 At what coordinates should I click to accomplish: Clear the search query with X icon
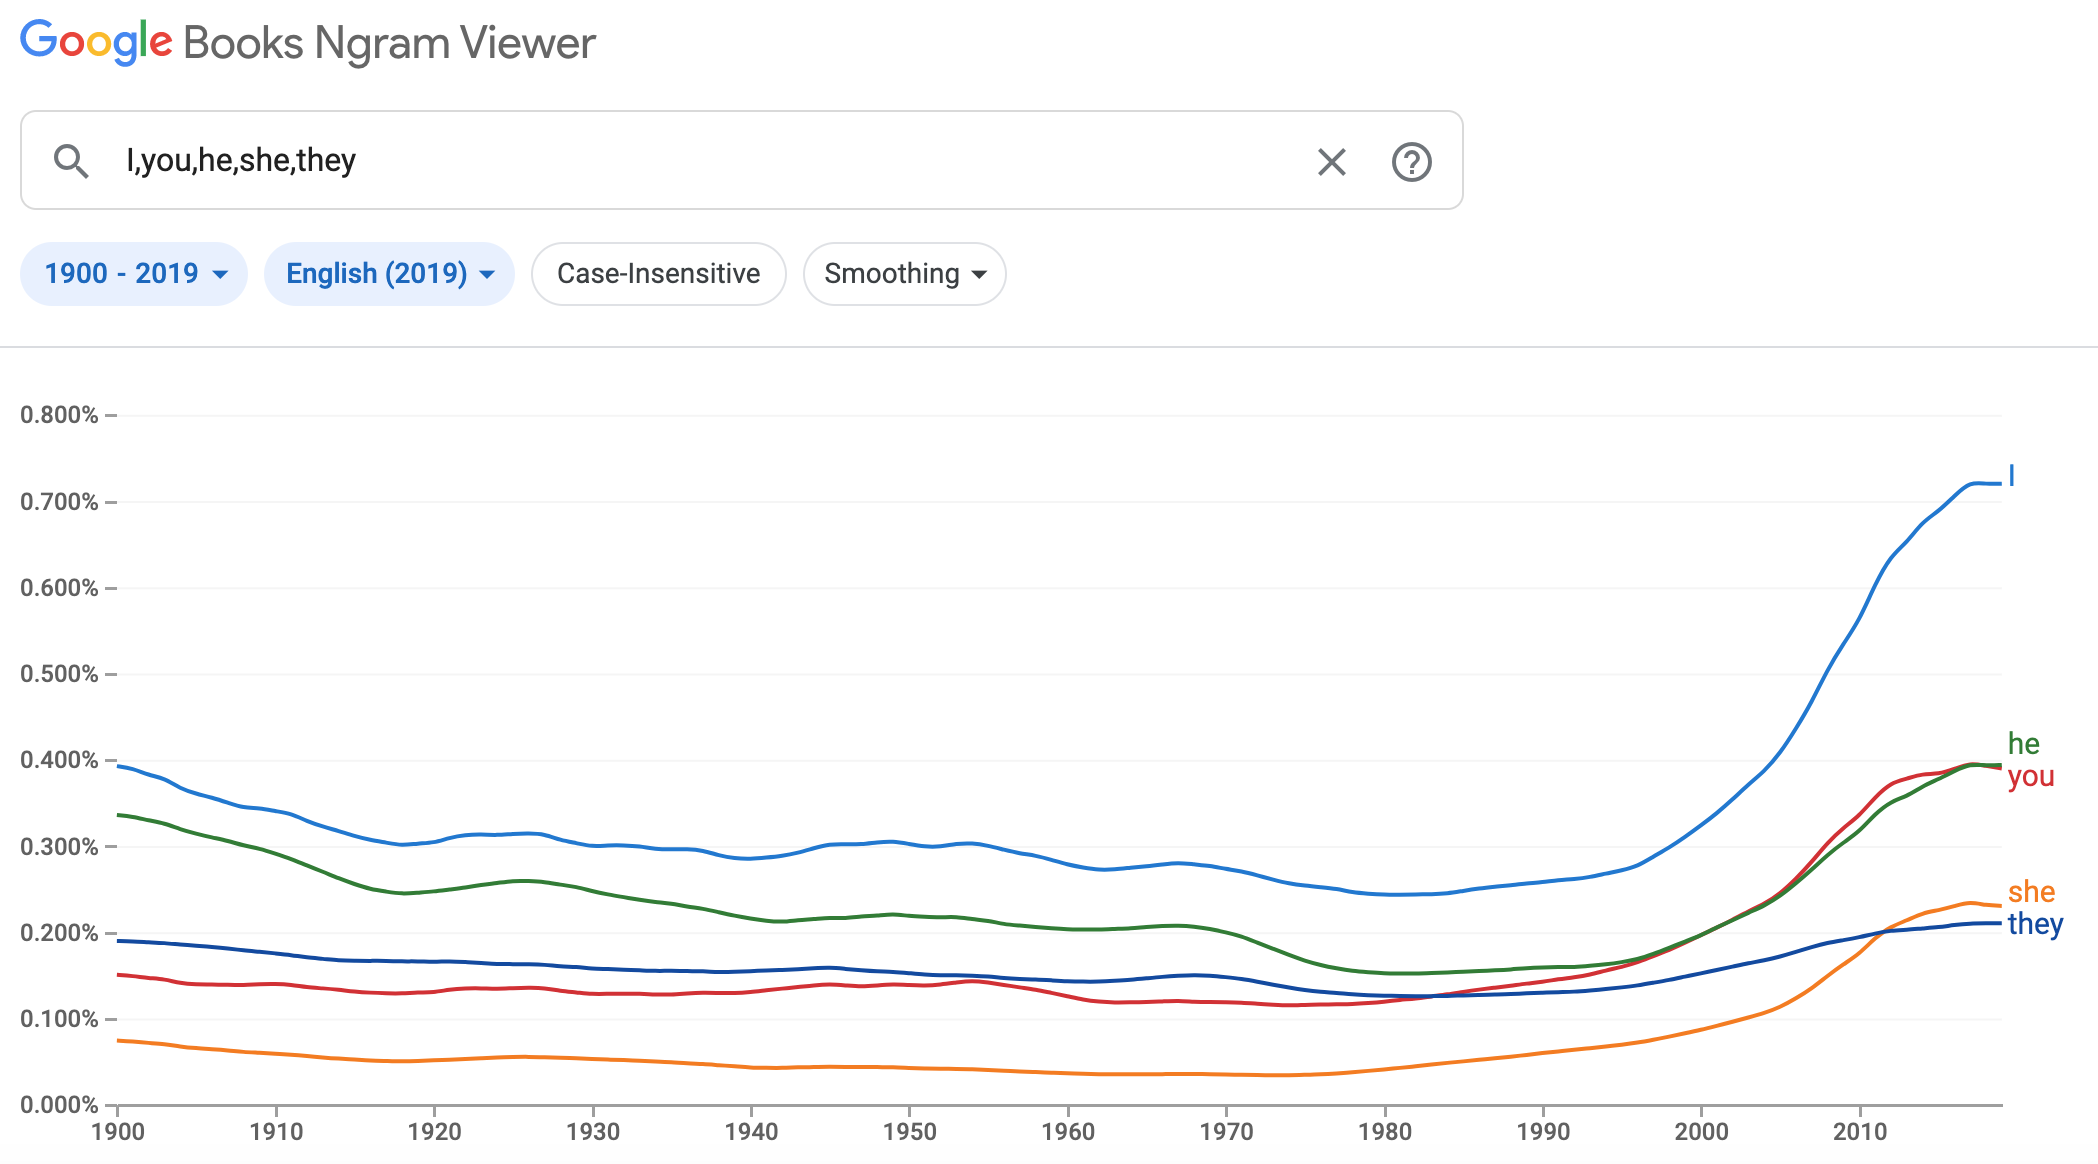pos(1331,162)
